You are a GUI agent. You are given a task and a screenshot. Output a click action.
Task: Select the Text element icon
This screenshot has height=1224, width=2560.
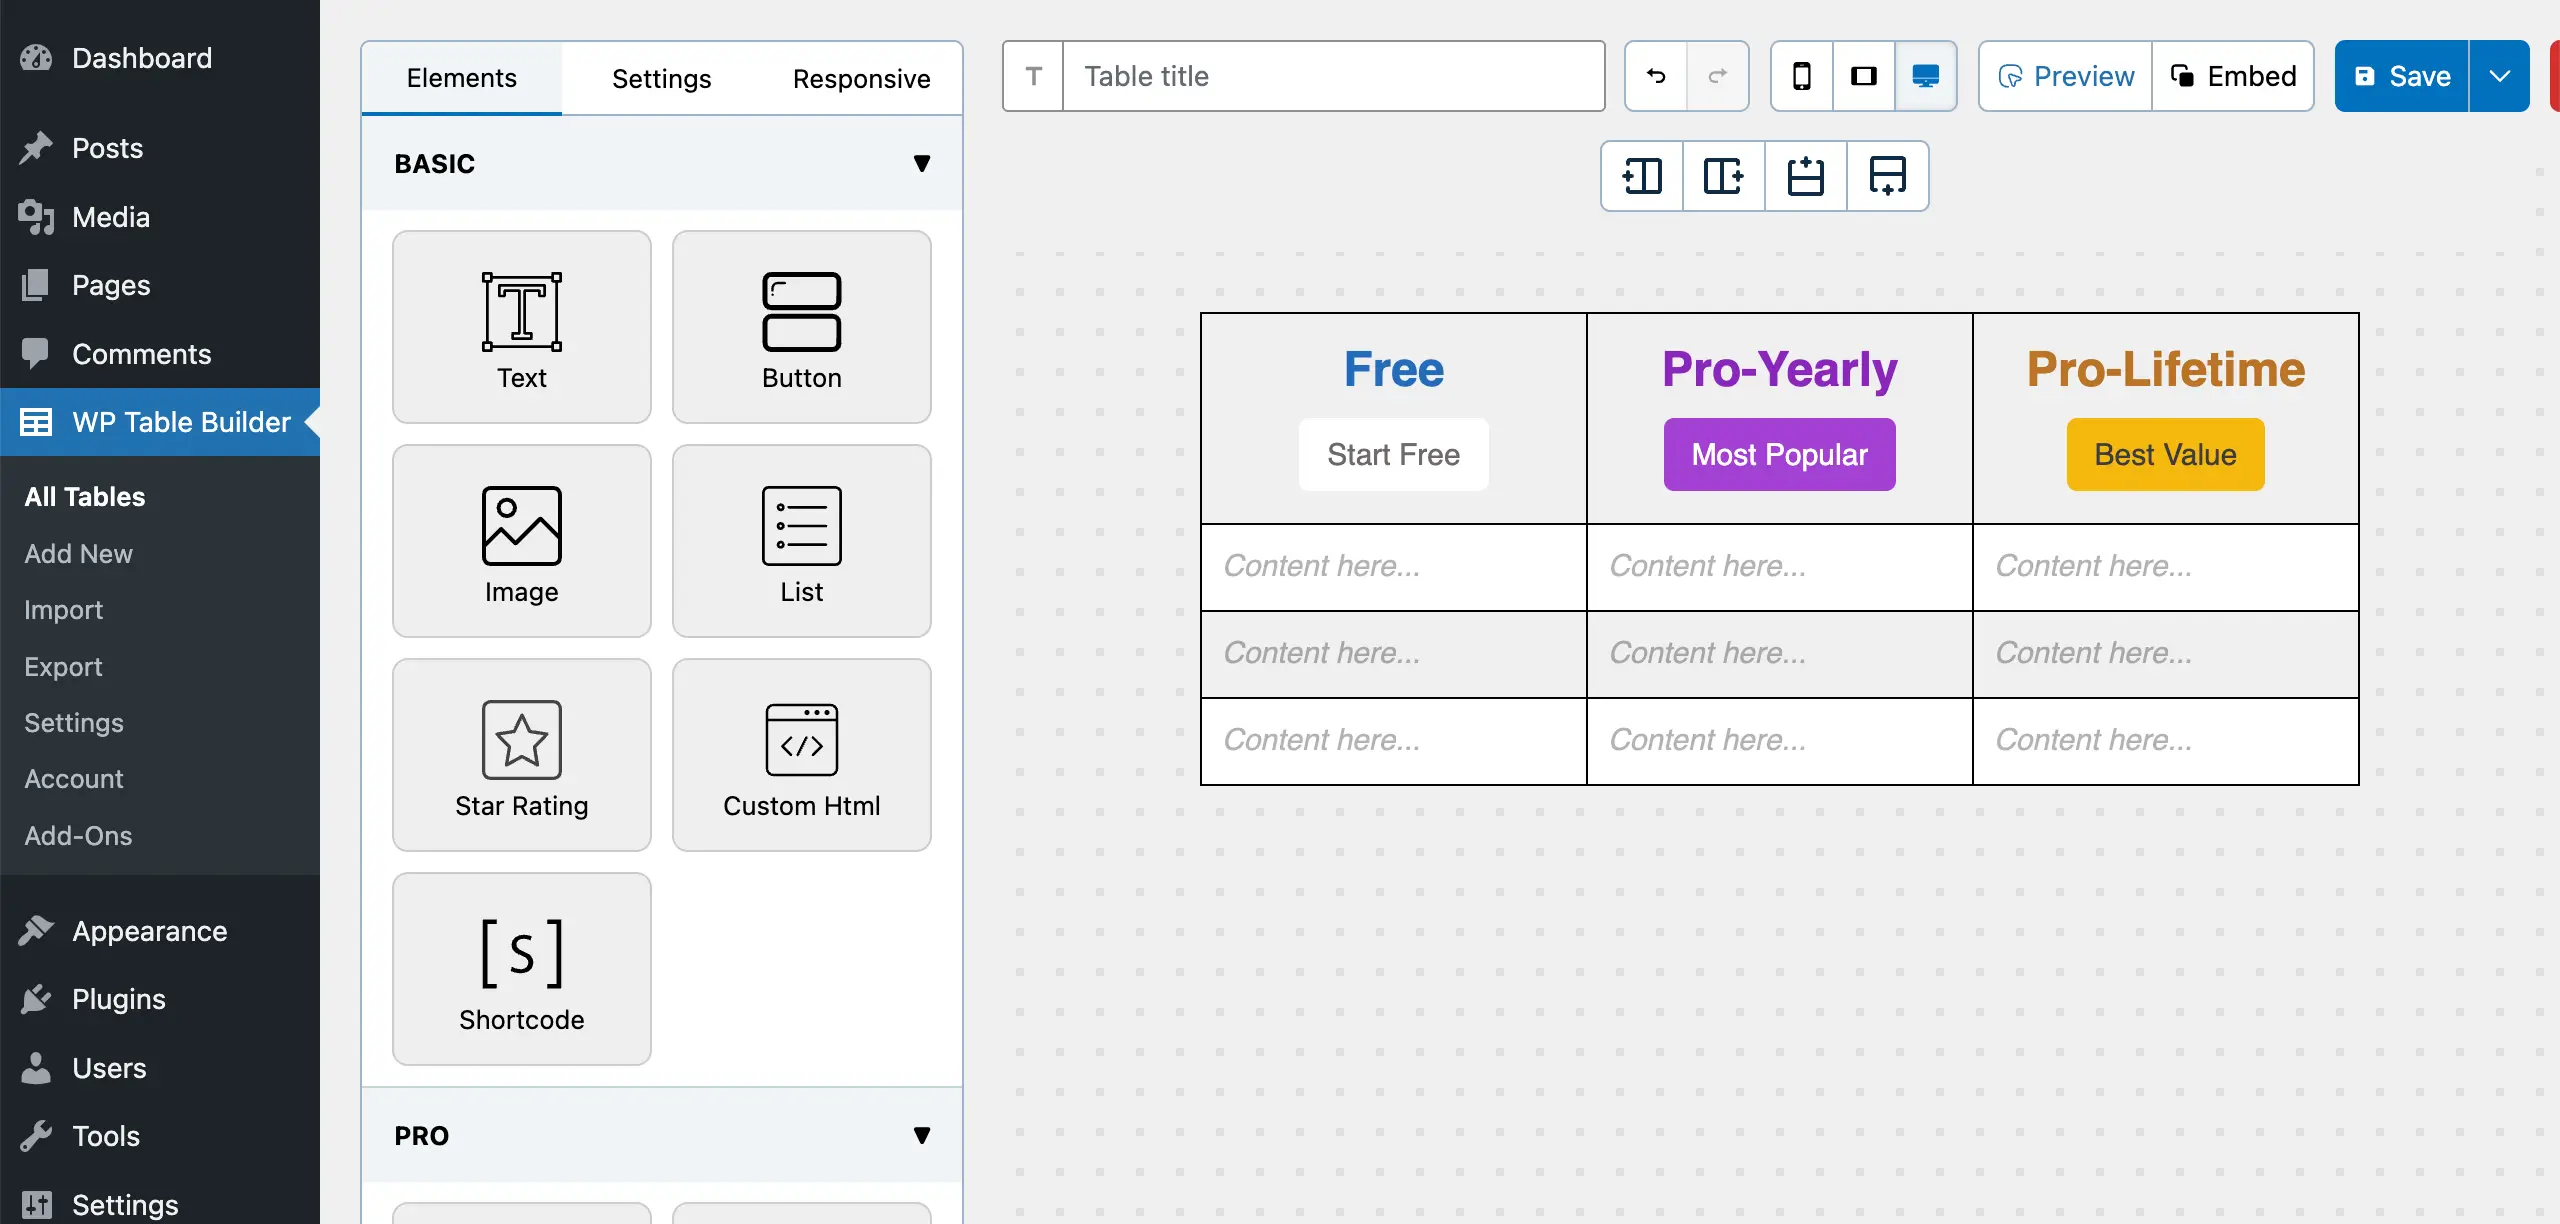click(x=521, y=312)
